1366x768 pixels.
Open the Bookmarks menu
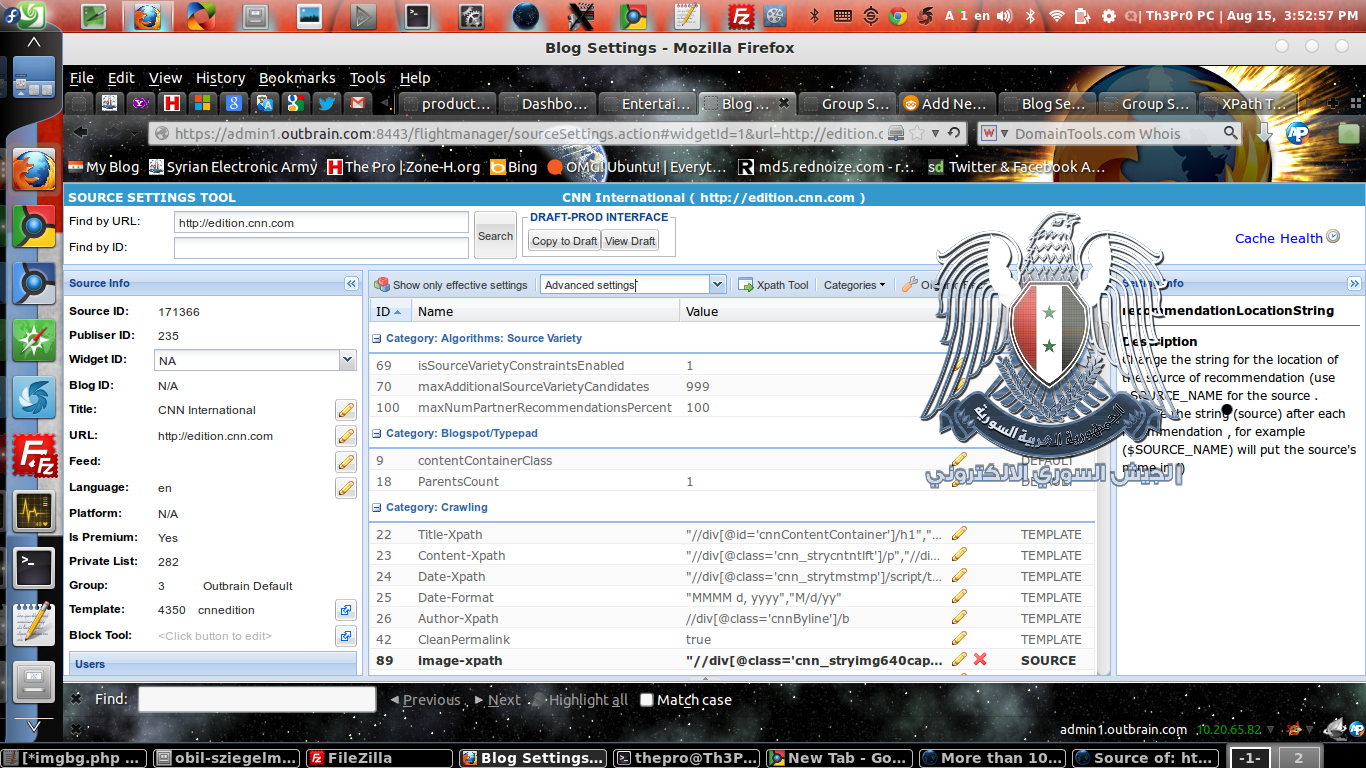(x=297, y=78)
